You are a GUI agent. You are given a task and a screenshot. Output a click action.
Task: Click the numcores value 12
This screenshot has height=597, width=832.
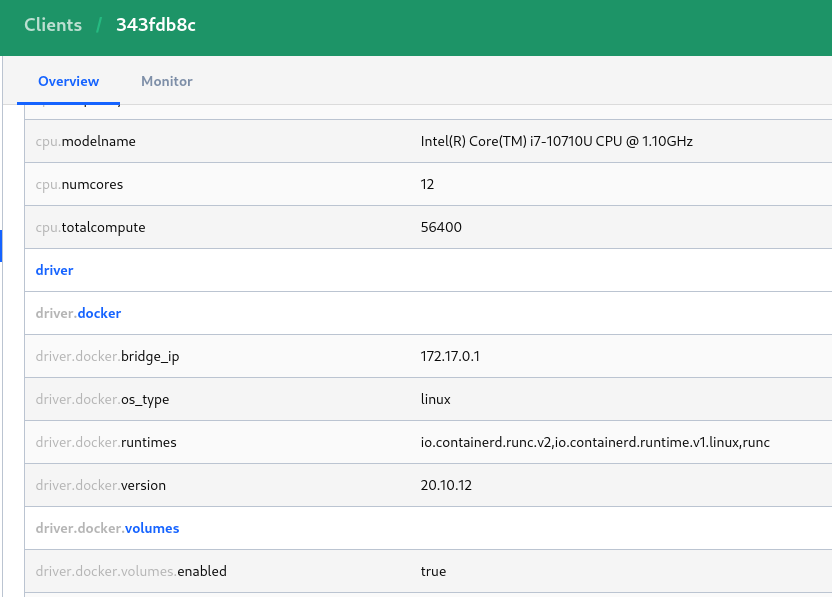427,184
